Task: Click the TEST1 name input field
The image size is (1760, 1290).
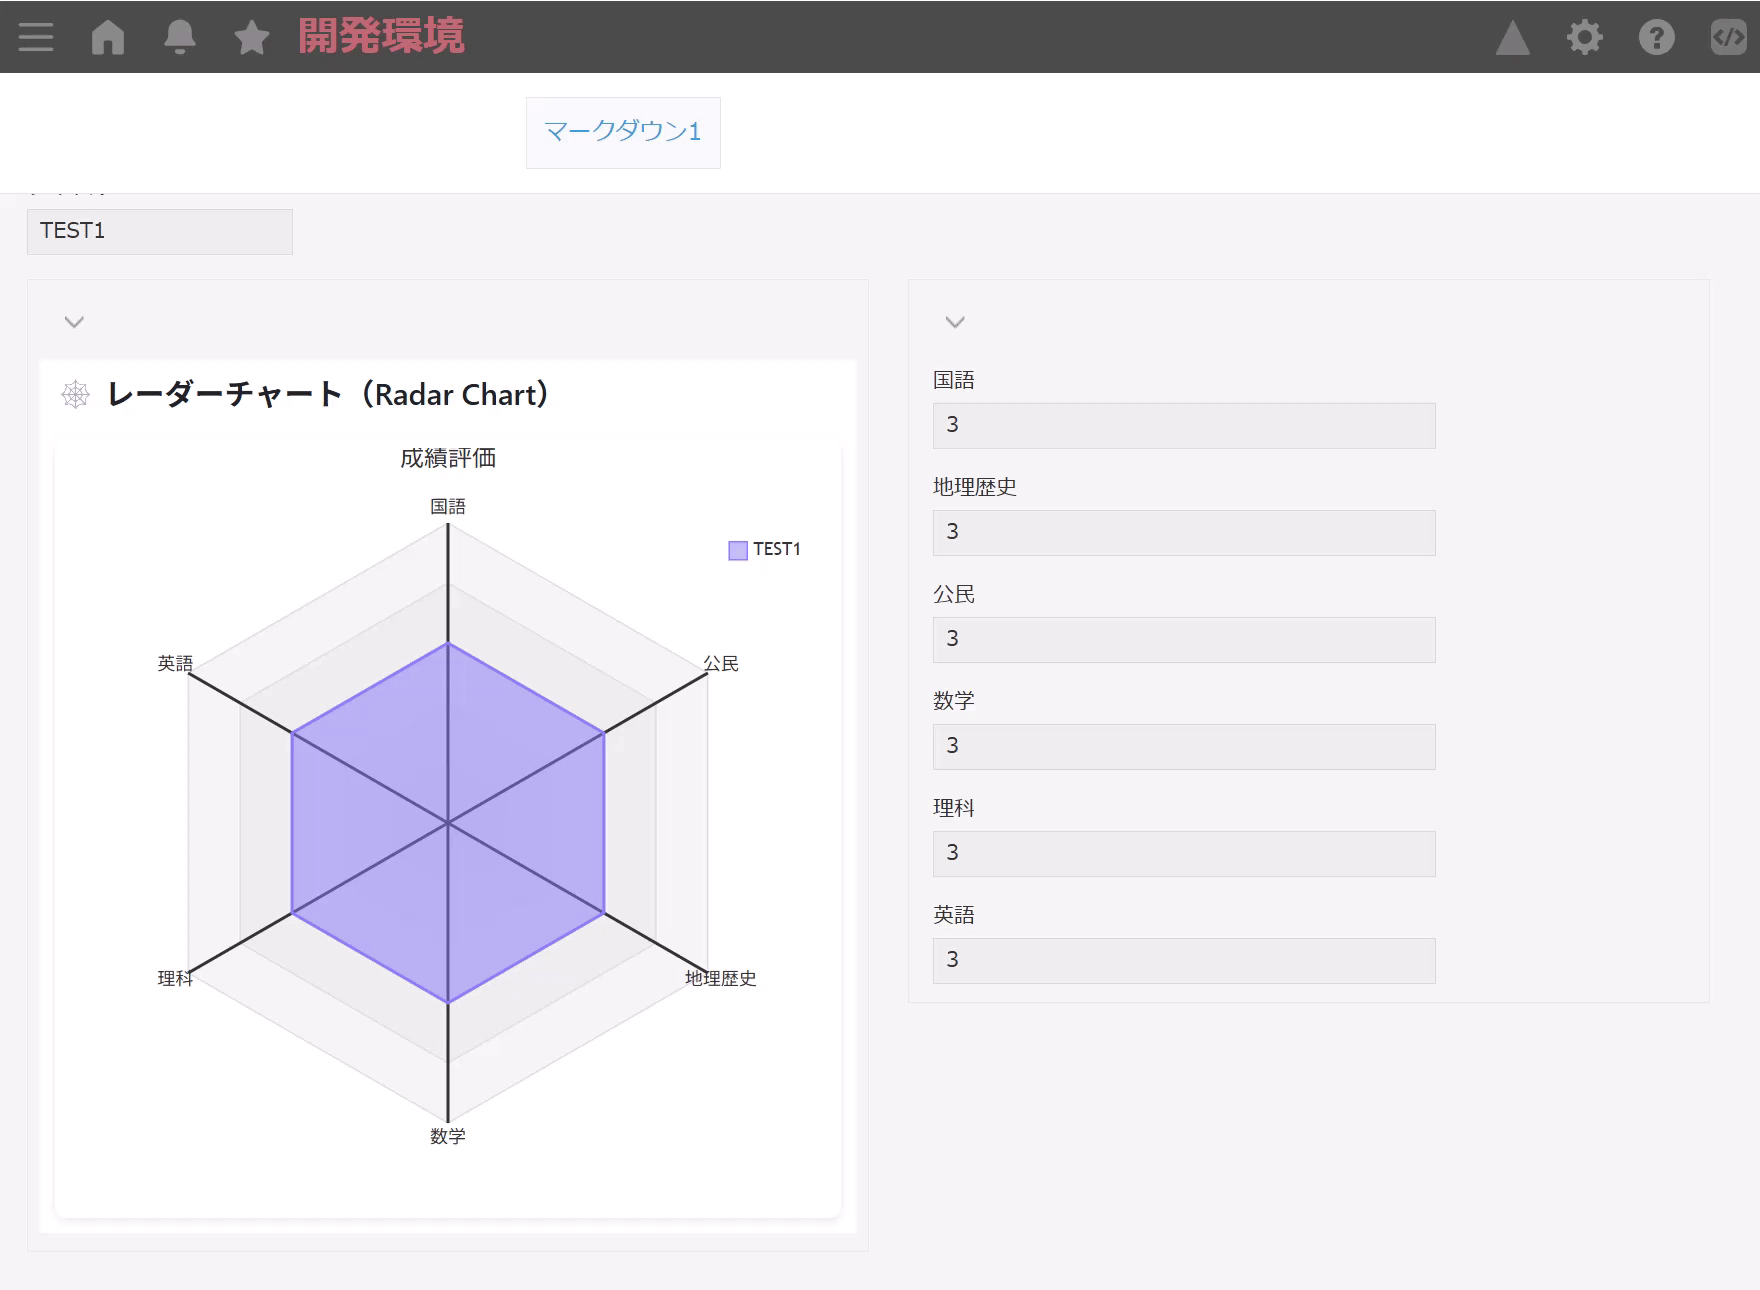Action: (160, 232)
